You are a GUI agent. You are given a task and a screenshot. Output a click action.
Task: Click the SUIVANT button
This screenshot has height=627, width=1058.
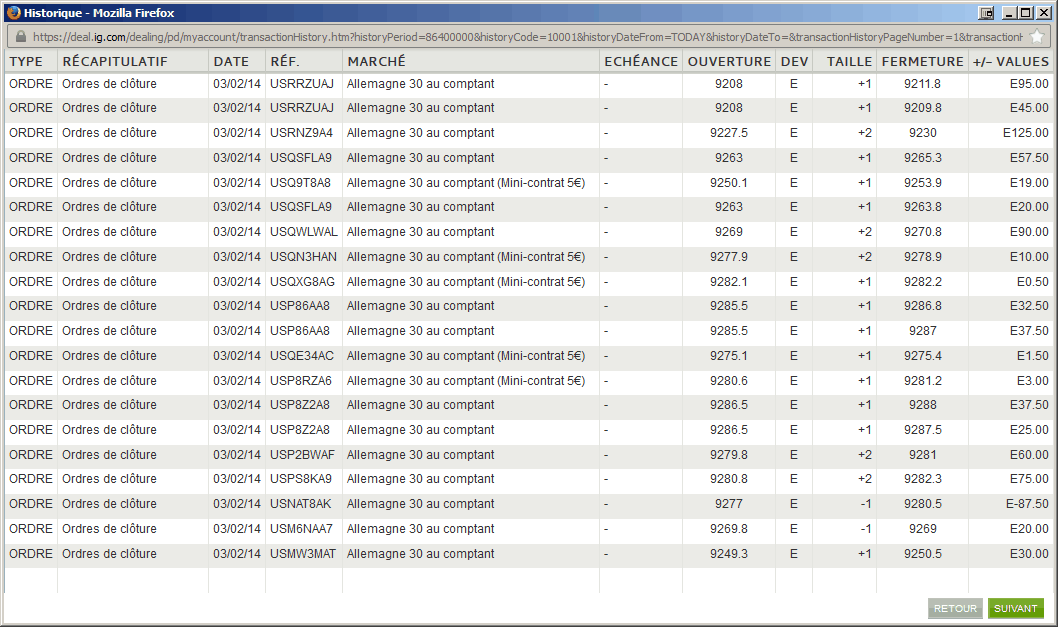tap(1015, 608)
